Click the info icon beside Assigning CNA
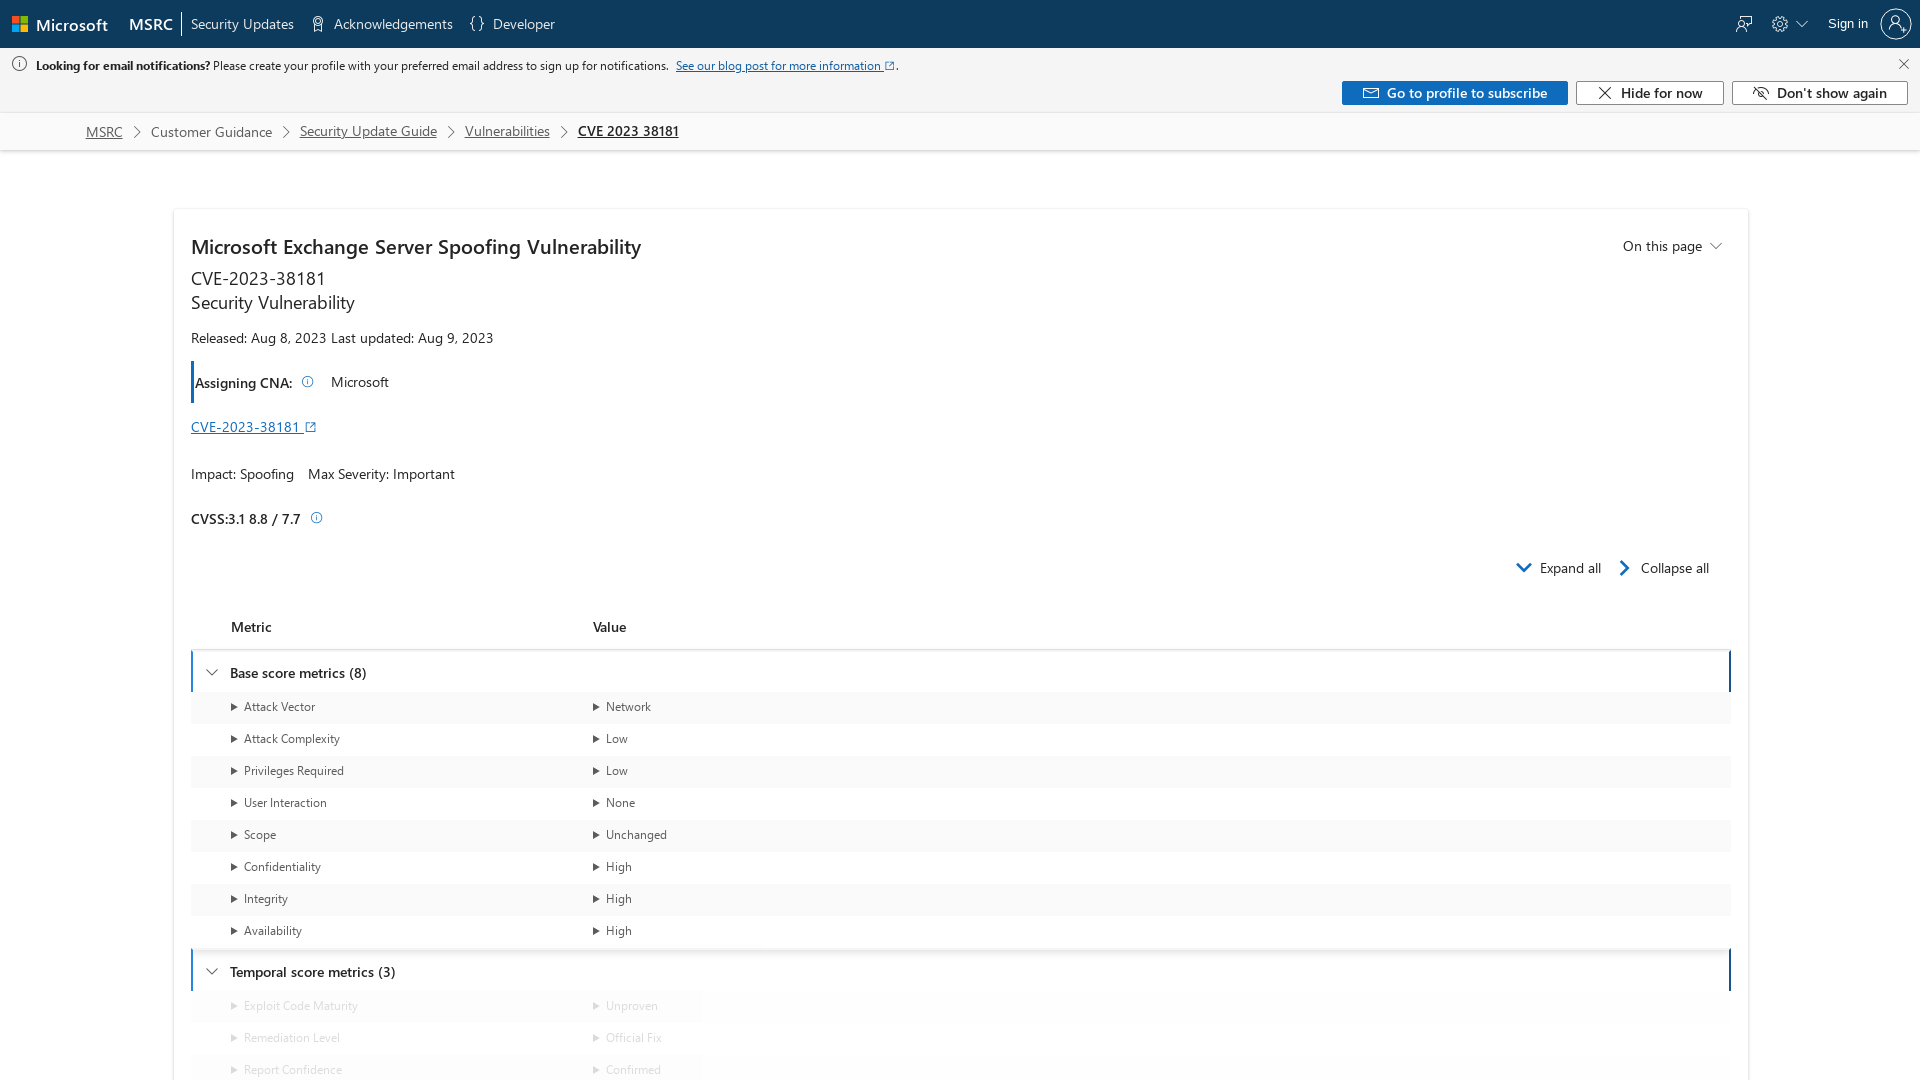The image size is (1920, 1080). tap(308, 382)
